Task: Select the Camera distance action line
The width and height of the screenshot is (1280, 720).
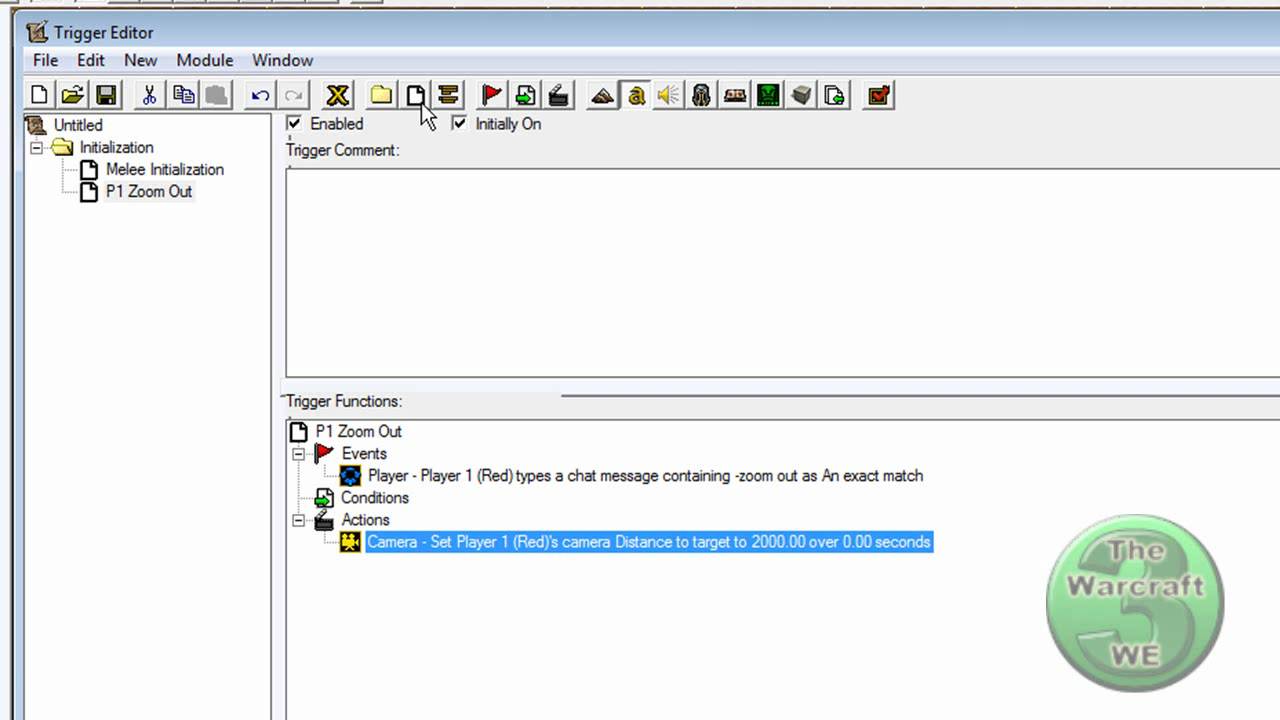Action: pos(649,542)
